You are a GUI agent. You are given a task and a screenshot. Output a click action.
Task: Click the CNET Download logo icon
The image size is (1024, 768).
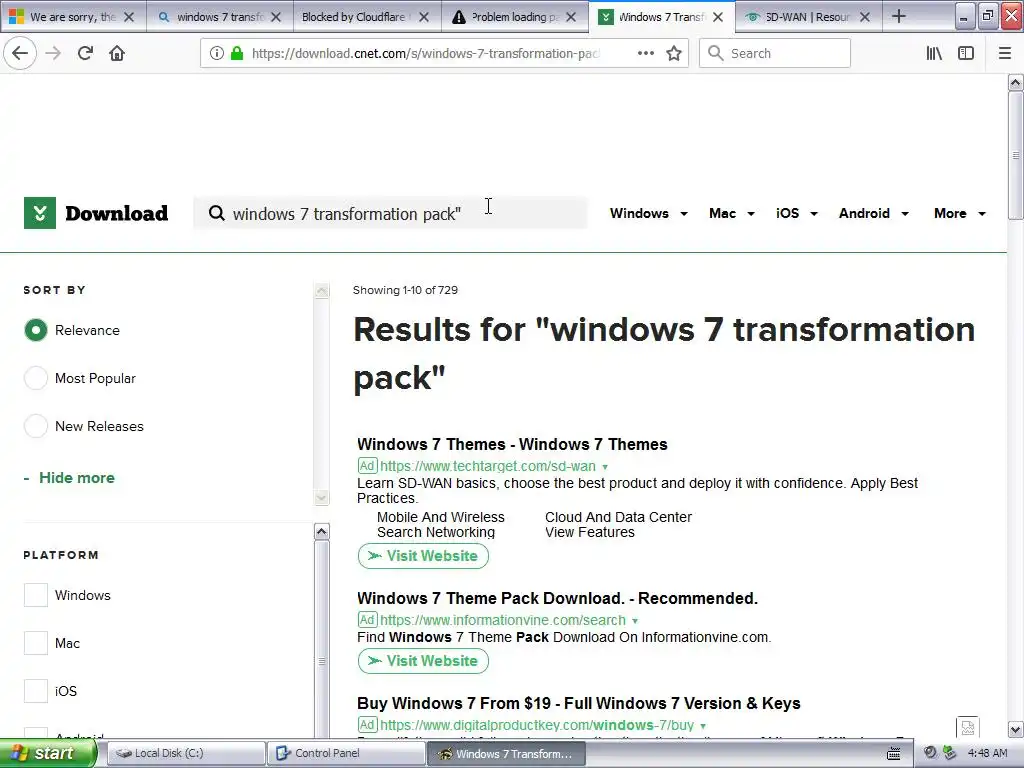pyautogui.click(x=40, y=213)
